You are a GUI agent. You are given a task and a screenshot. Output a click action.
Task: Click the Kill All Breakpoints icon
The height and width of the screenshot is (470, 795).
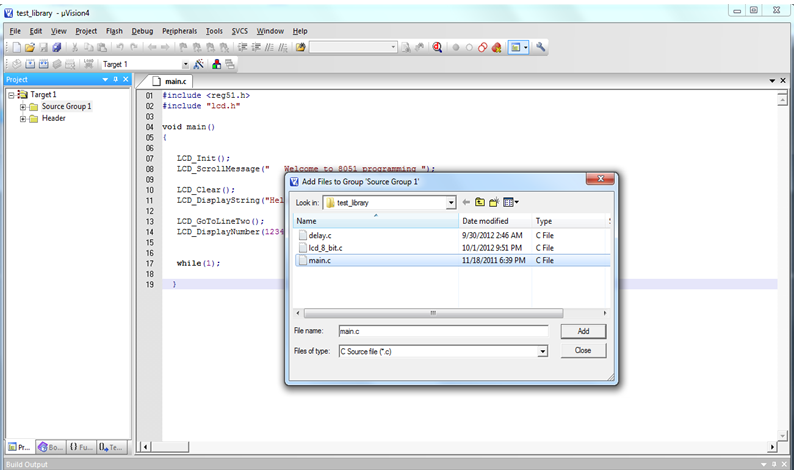[496, 48]
